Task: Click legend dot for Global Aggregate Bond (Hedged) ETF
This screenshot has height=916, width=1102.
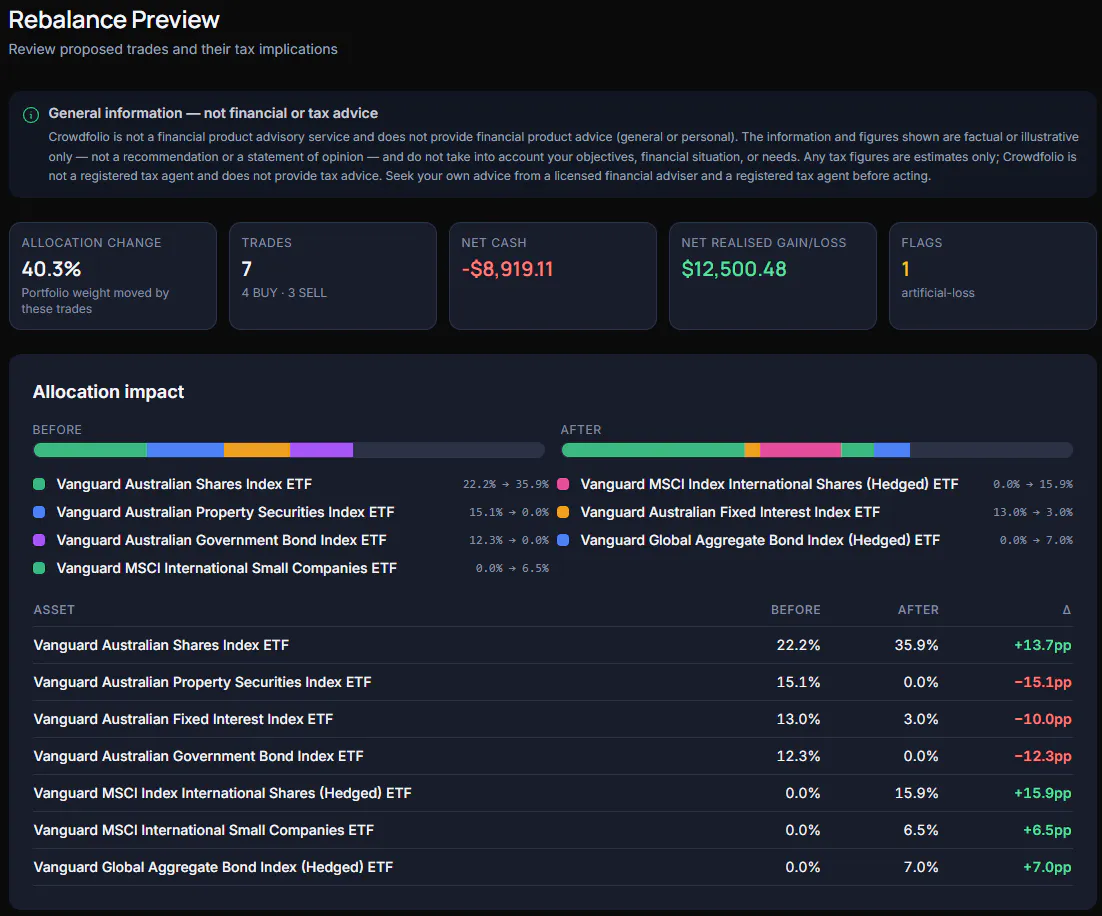Action: 563,540
